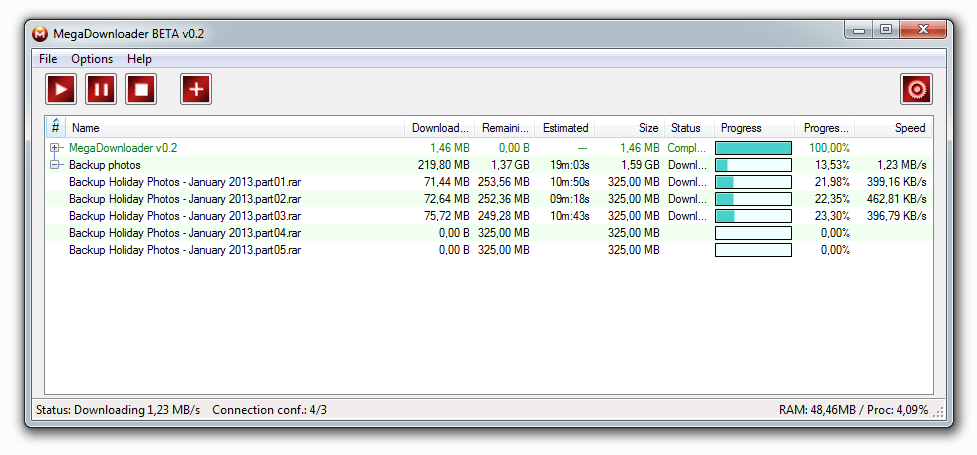This screenshot has height=455, width=977.
Task: Collapse the Backup photos package node
Action: click(55, 165)
